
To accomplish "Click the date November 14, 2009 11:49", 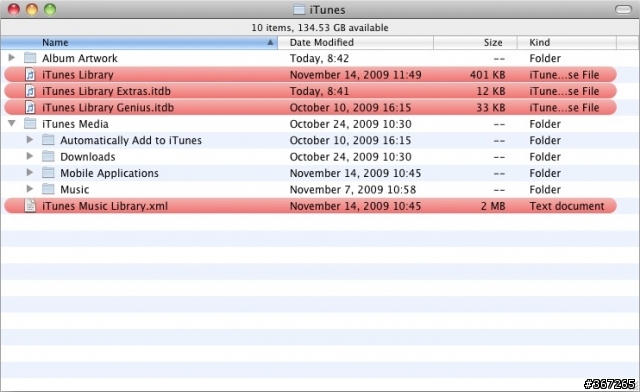I will click(x=356, y=75).
